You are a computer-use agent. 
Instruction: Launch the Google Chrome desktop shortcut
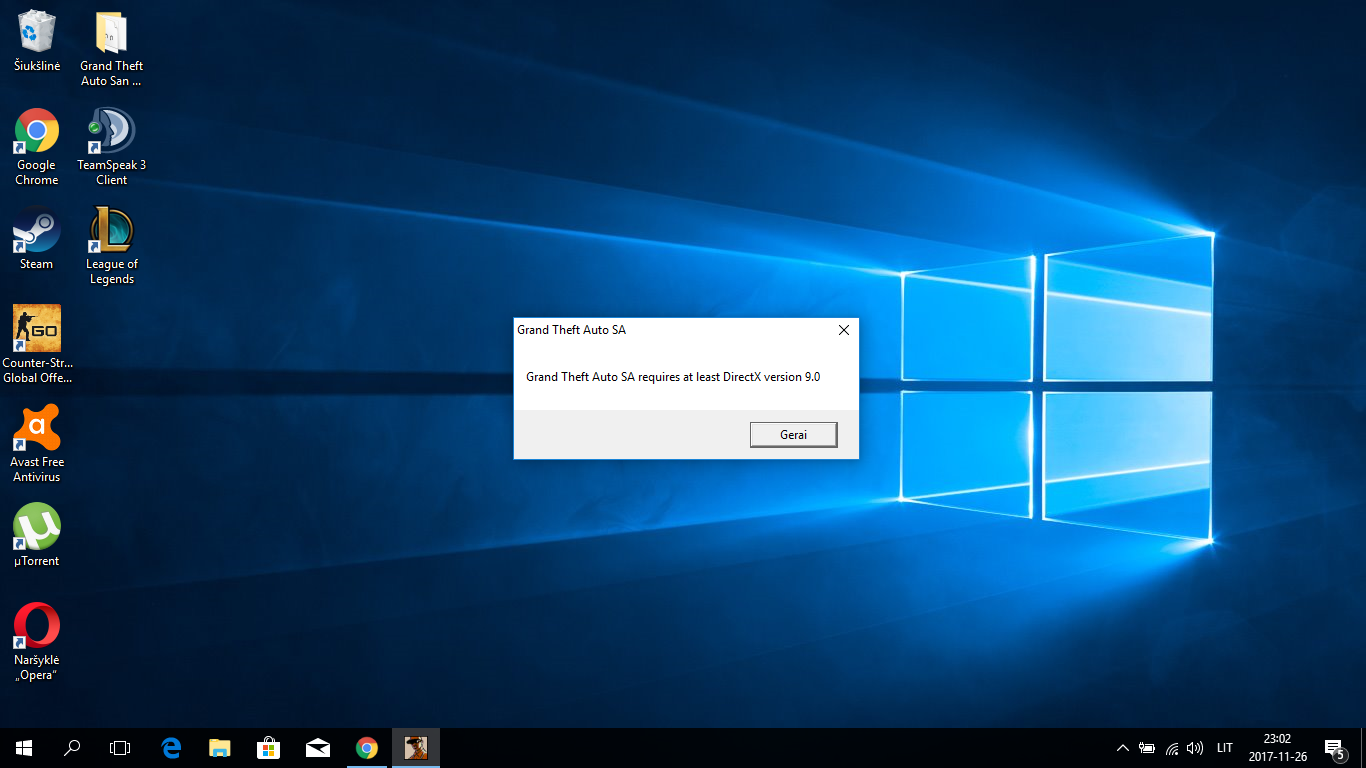click(x=37, y=147)
